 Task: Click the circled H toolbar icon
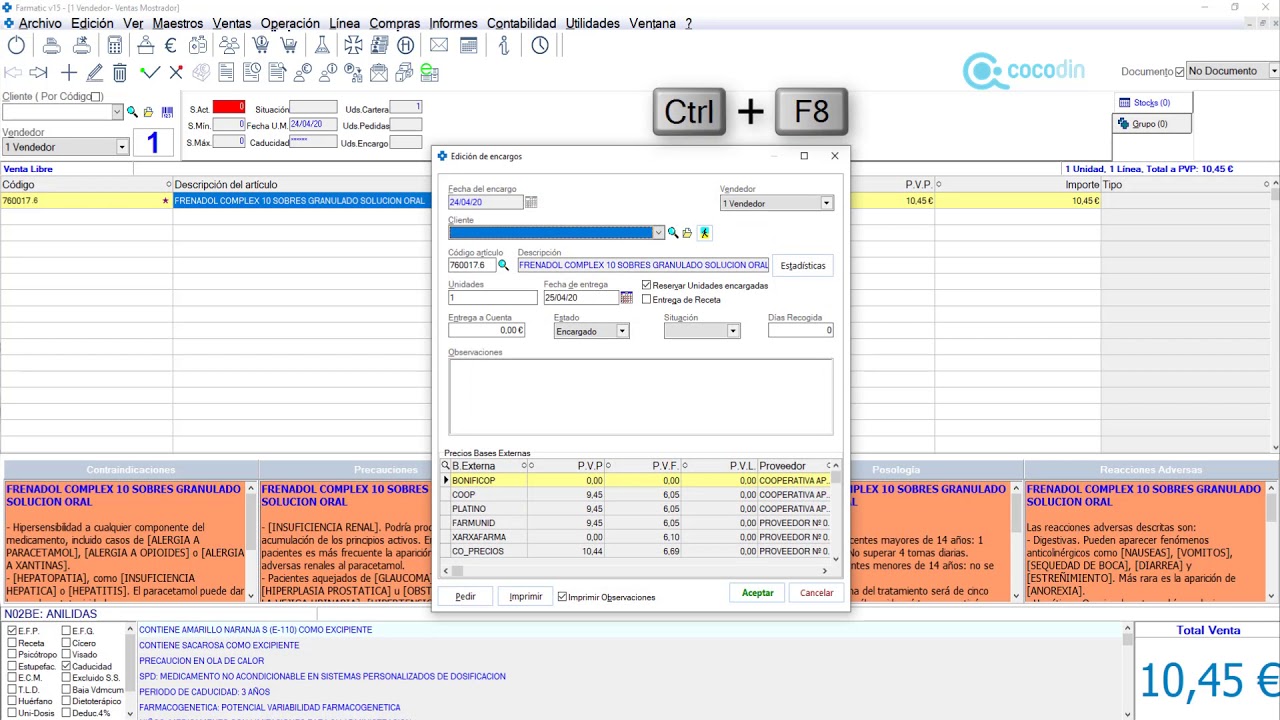tap(405, 45)
